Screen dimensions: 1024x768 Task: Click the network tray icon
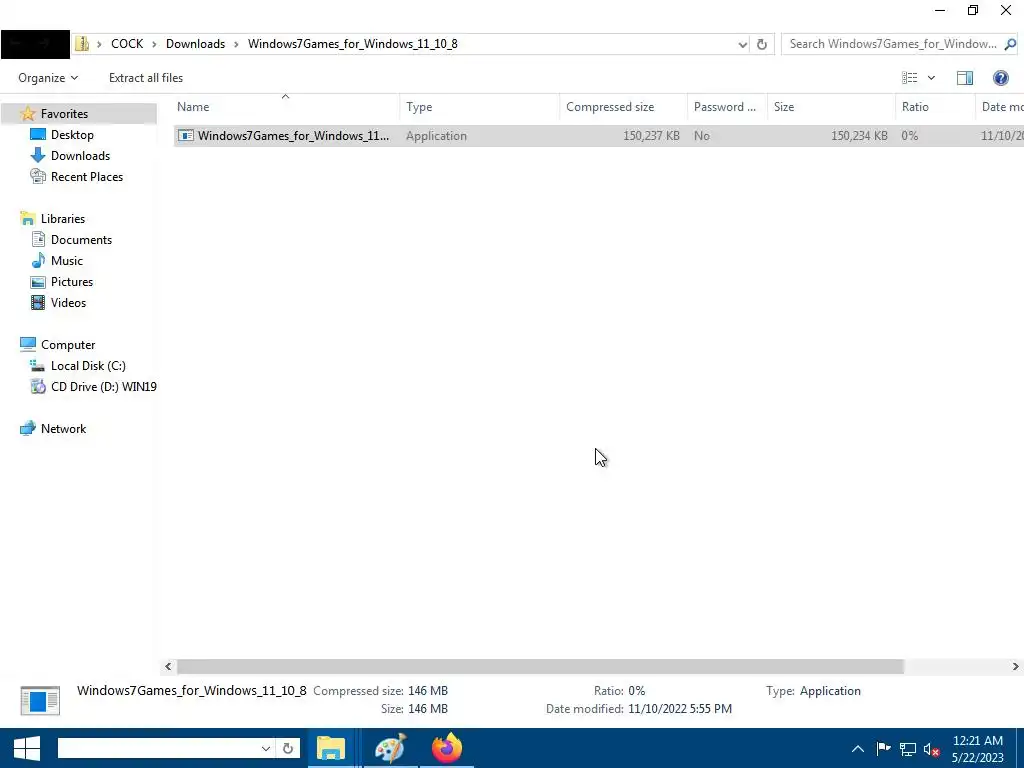pos(908,749)
